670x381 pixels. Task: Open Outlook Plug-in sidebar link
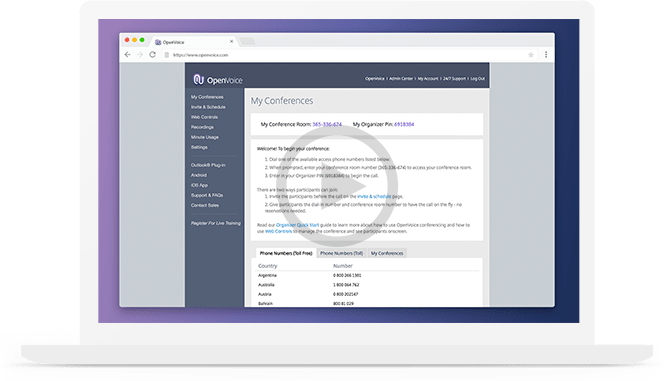click(x=208, y=165)
